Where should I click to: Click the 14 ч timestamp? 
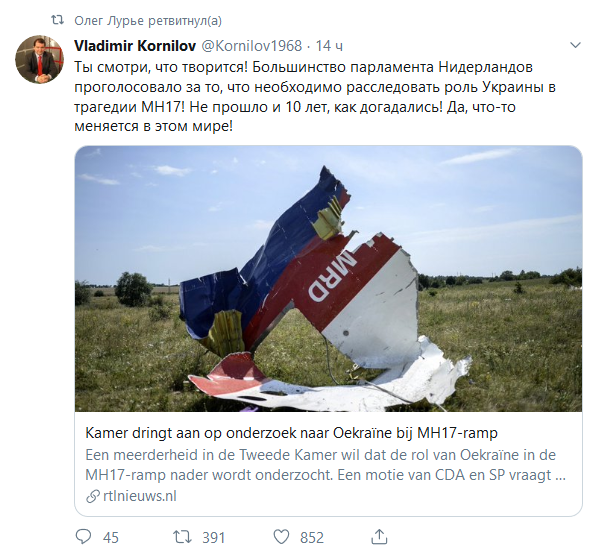pyautogui.click(x=329, y=46)
